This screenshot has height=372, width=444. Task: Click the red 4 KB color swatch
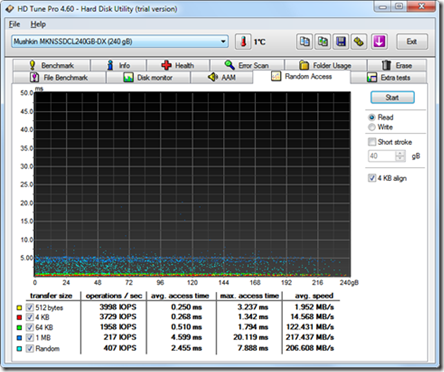[x=19, y=317]
